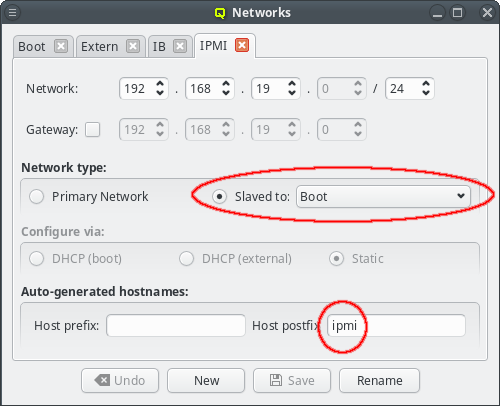The image size is (500, 406).
Task: Choose the Static radio option
Action: [x=336, y=258]
